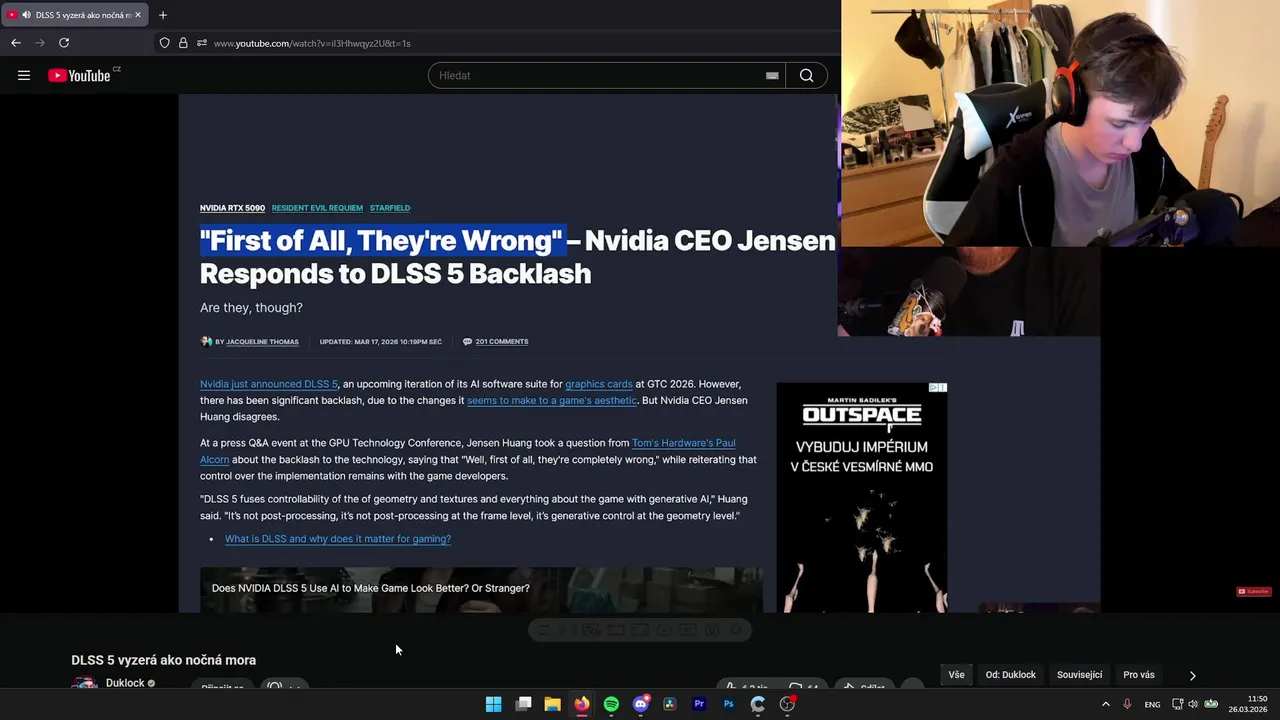
Task: Click the video title DLSS 5 vyzerá ako nočná mora
Action: (x=164, y=660)
